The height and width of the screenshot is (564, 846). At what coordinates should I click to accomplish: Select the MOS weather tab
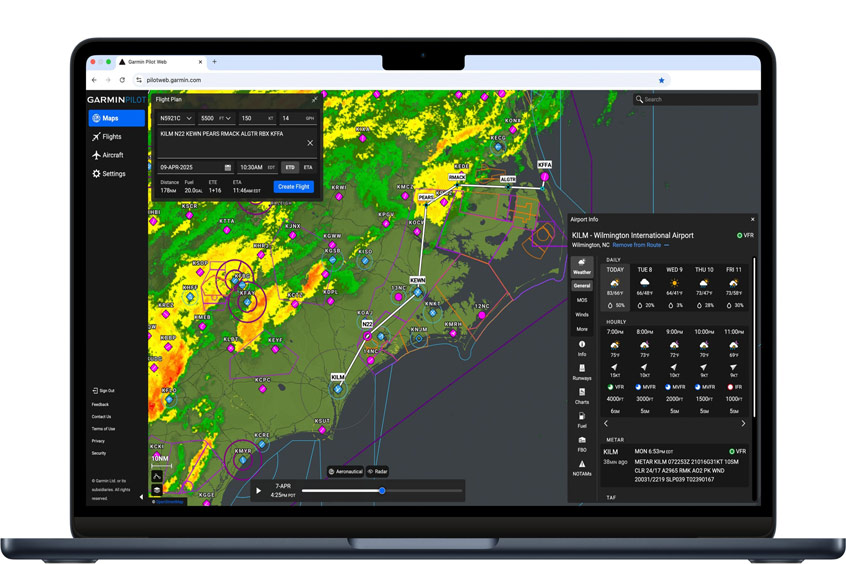point(581,300)
